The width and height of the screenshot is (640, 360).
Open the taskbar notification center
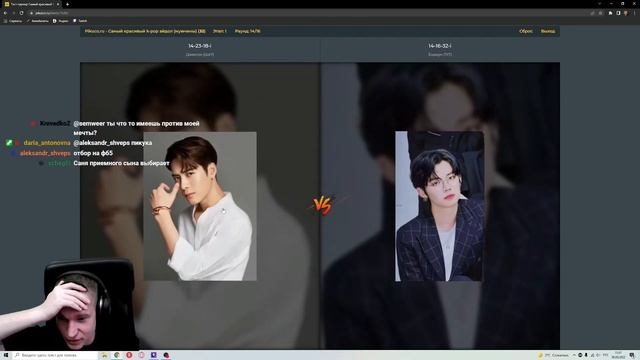pos(632,355)
